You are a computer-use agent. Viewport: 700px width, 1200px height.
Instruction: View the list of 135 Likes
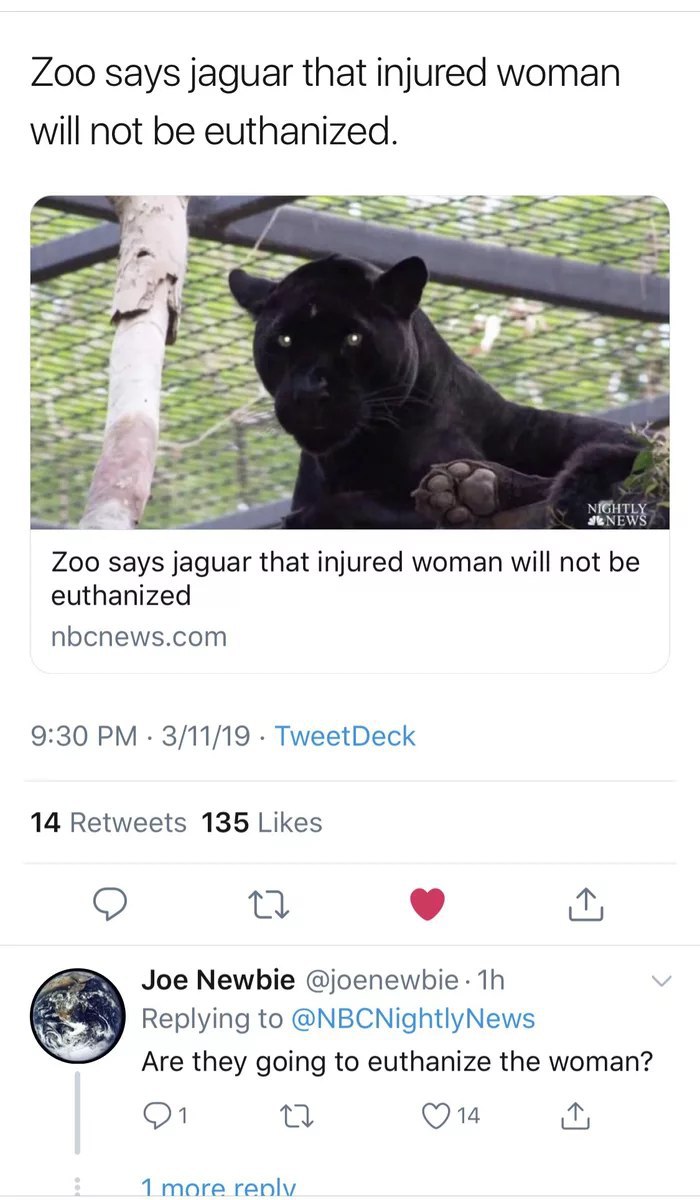pyautogui.click(x=262, y=823)
